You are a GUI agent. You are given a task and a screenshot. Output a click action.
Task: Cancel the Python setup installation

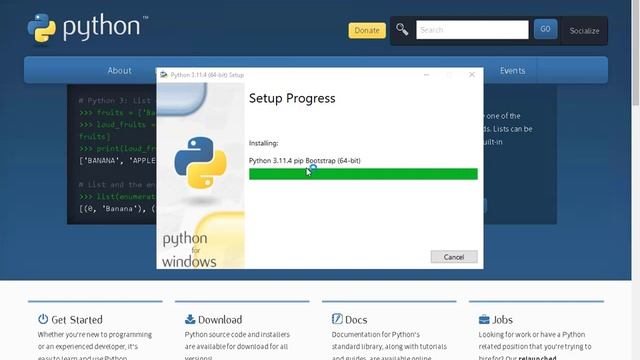click(x=454, y=257)
